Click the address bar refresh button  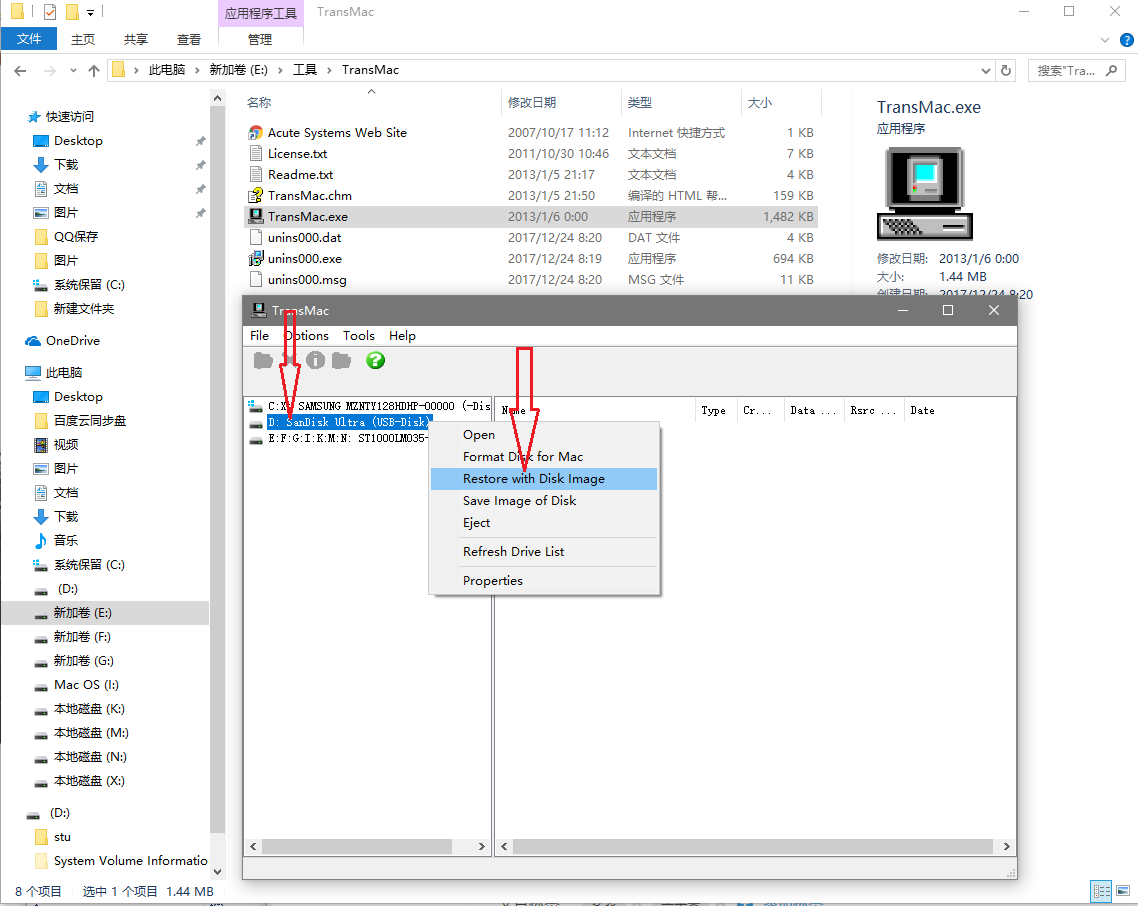(x=1006, y=70)
